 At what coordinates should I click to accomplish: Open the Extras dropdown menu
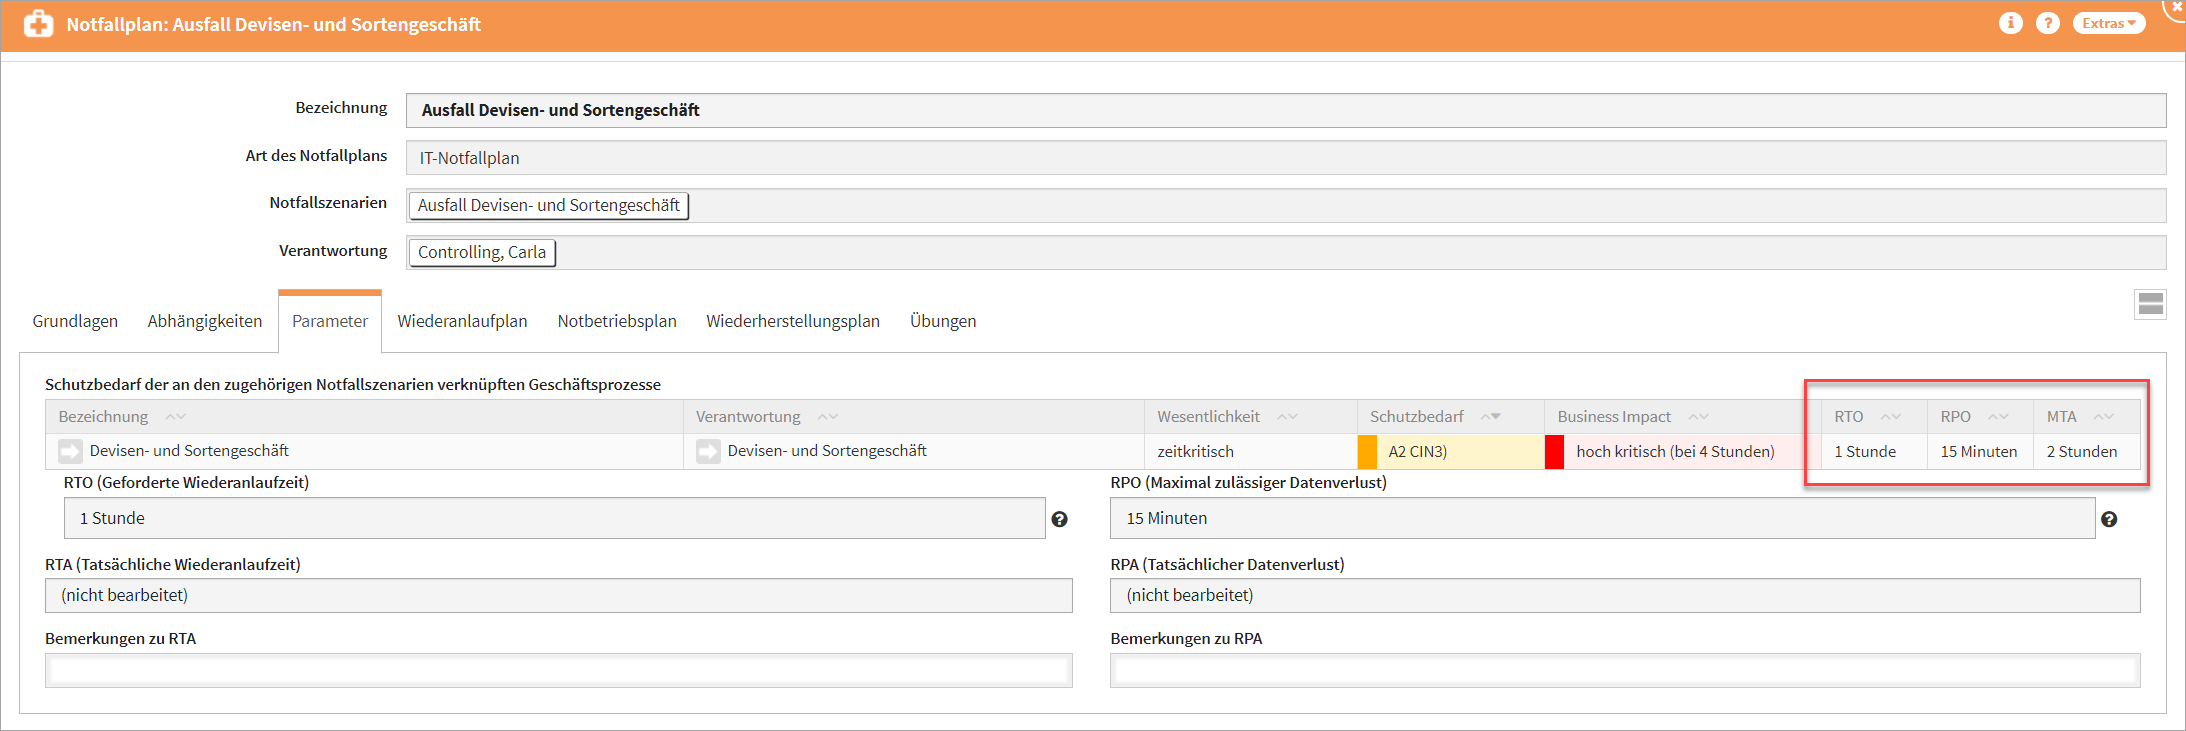(x=2108, y=23)
